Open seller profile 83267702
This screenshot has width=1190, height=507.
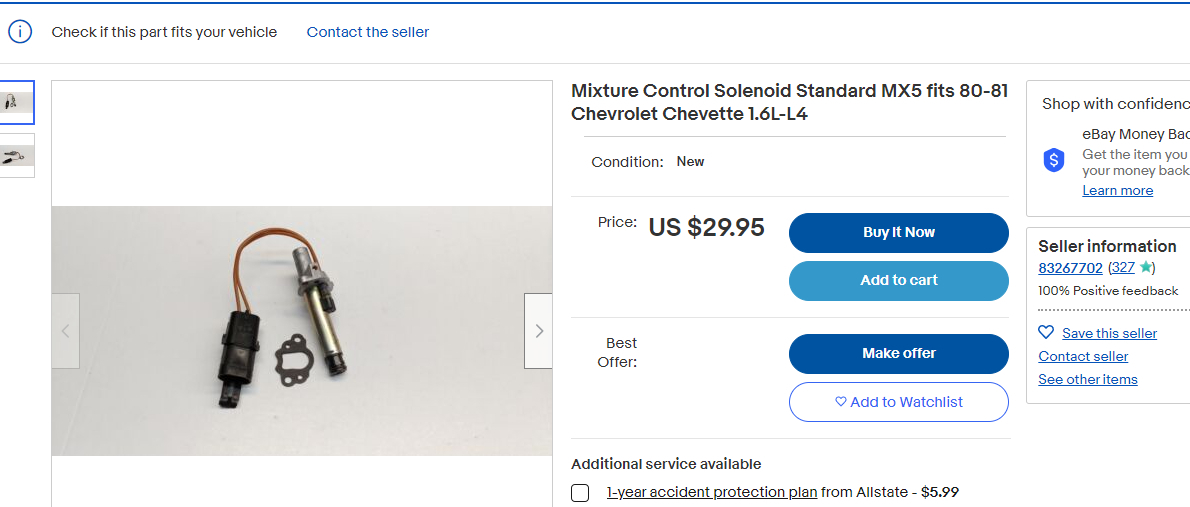[1070, 268]
